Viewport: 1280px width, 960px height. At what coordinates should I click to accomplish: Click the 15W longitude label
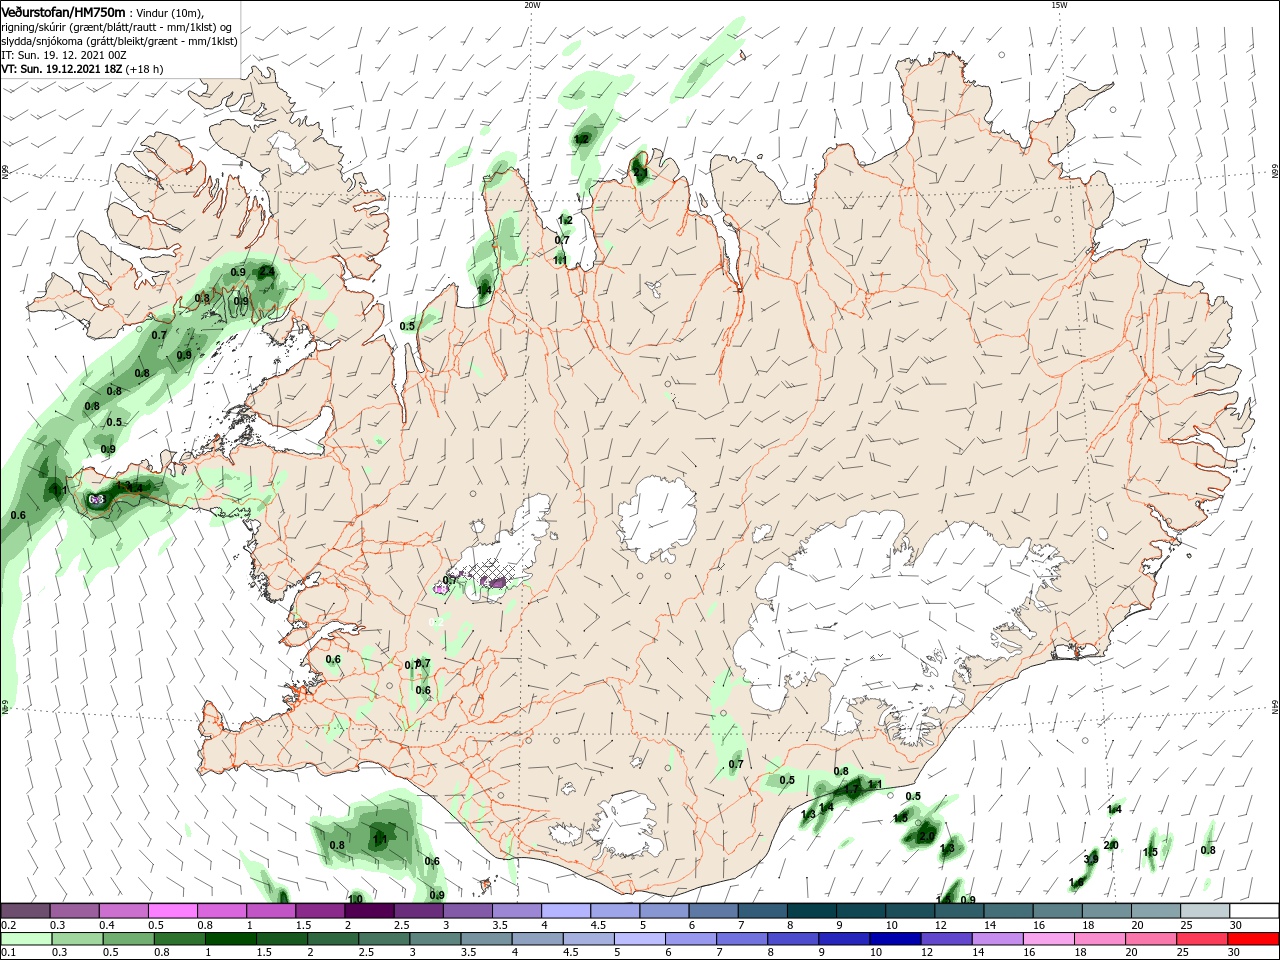click(1059, 4)
